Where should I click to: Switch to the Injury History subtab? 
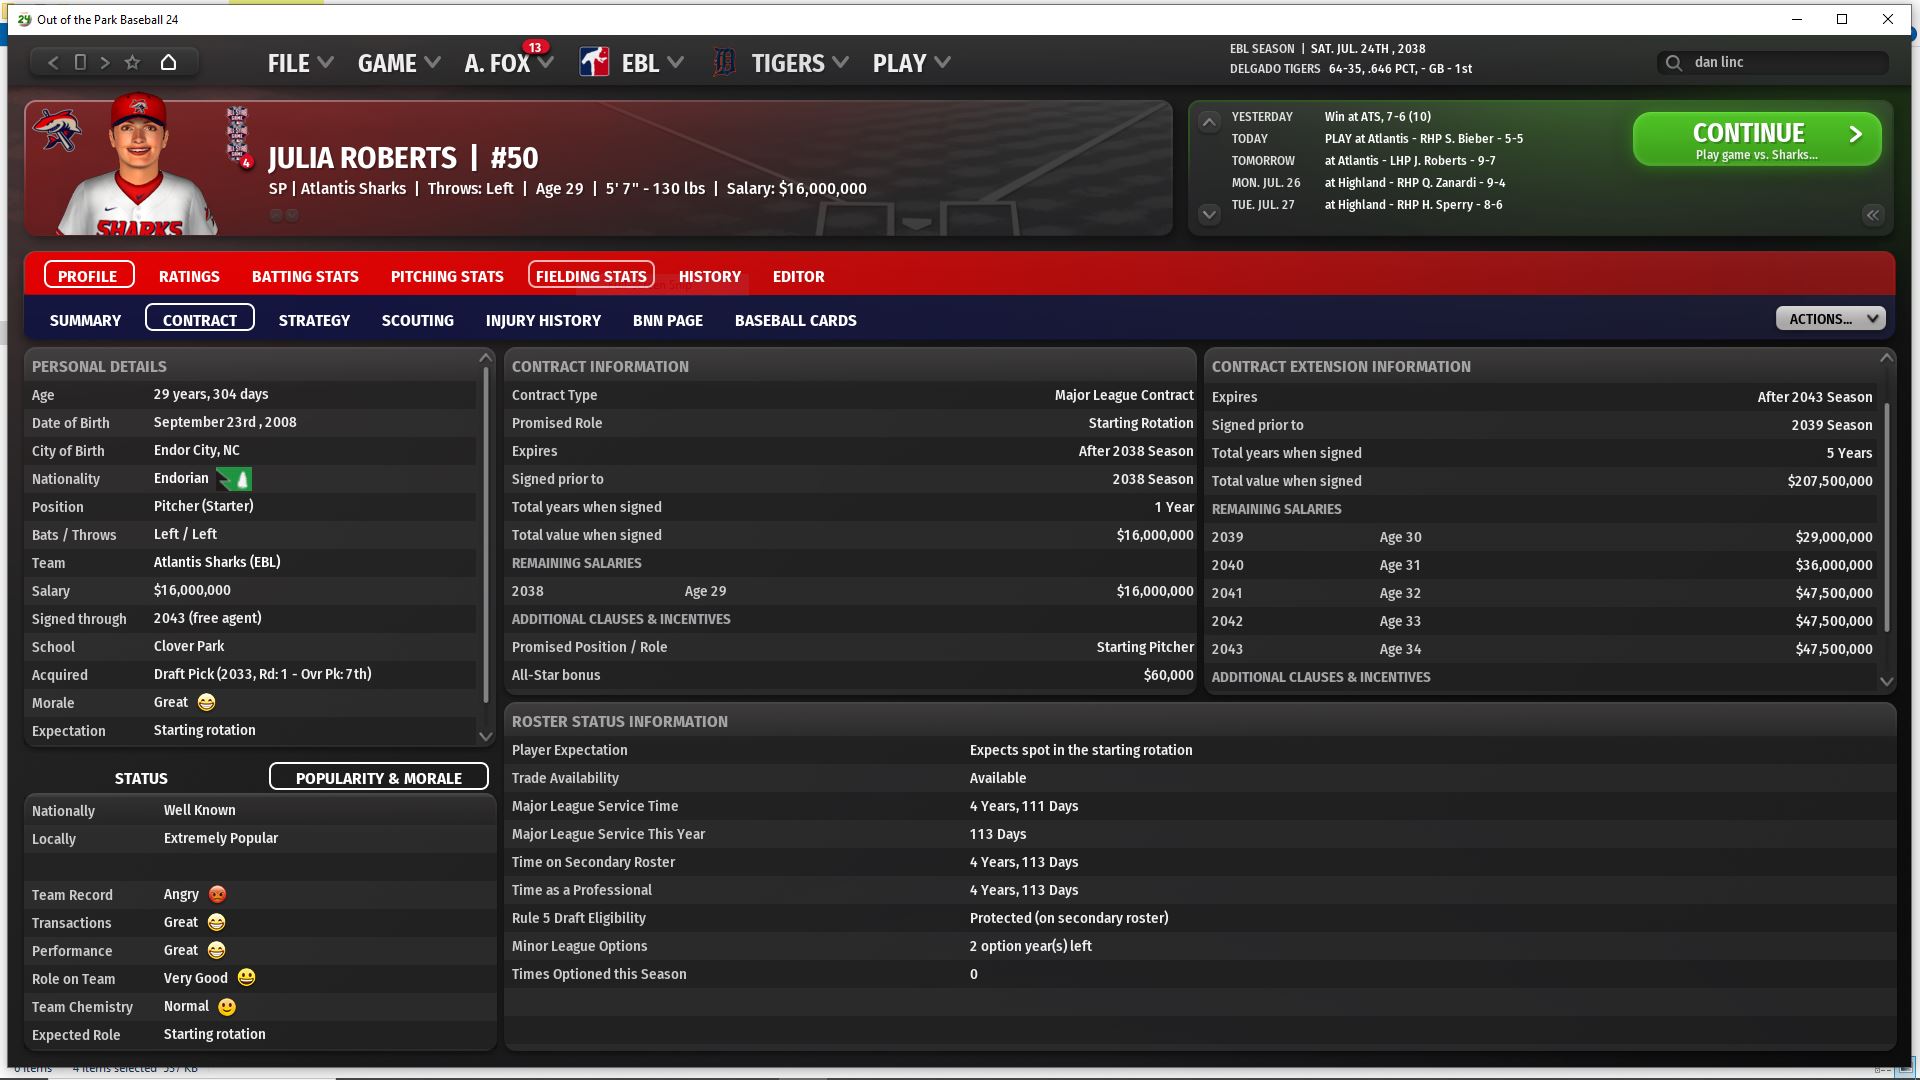click(543, 320)
